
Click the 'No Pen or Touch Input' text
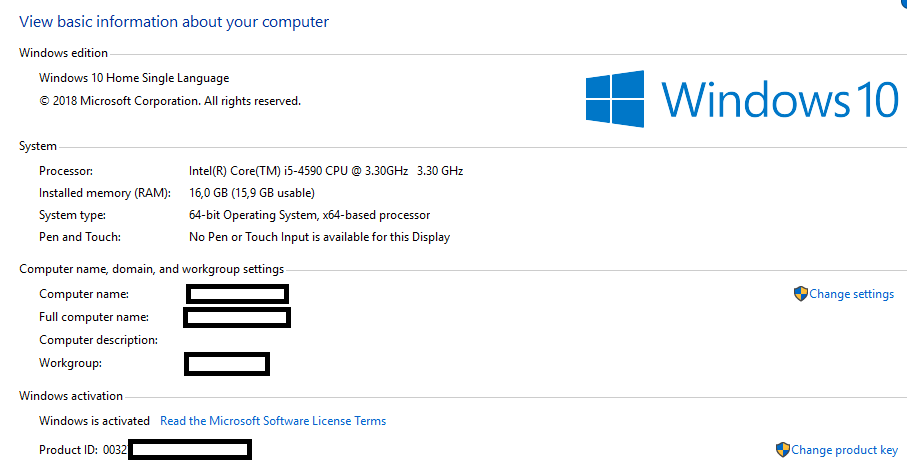319,237
